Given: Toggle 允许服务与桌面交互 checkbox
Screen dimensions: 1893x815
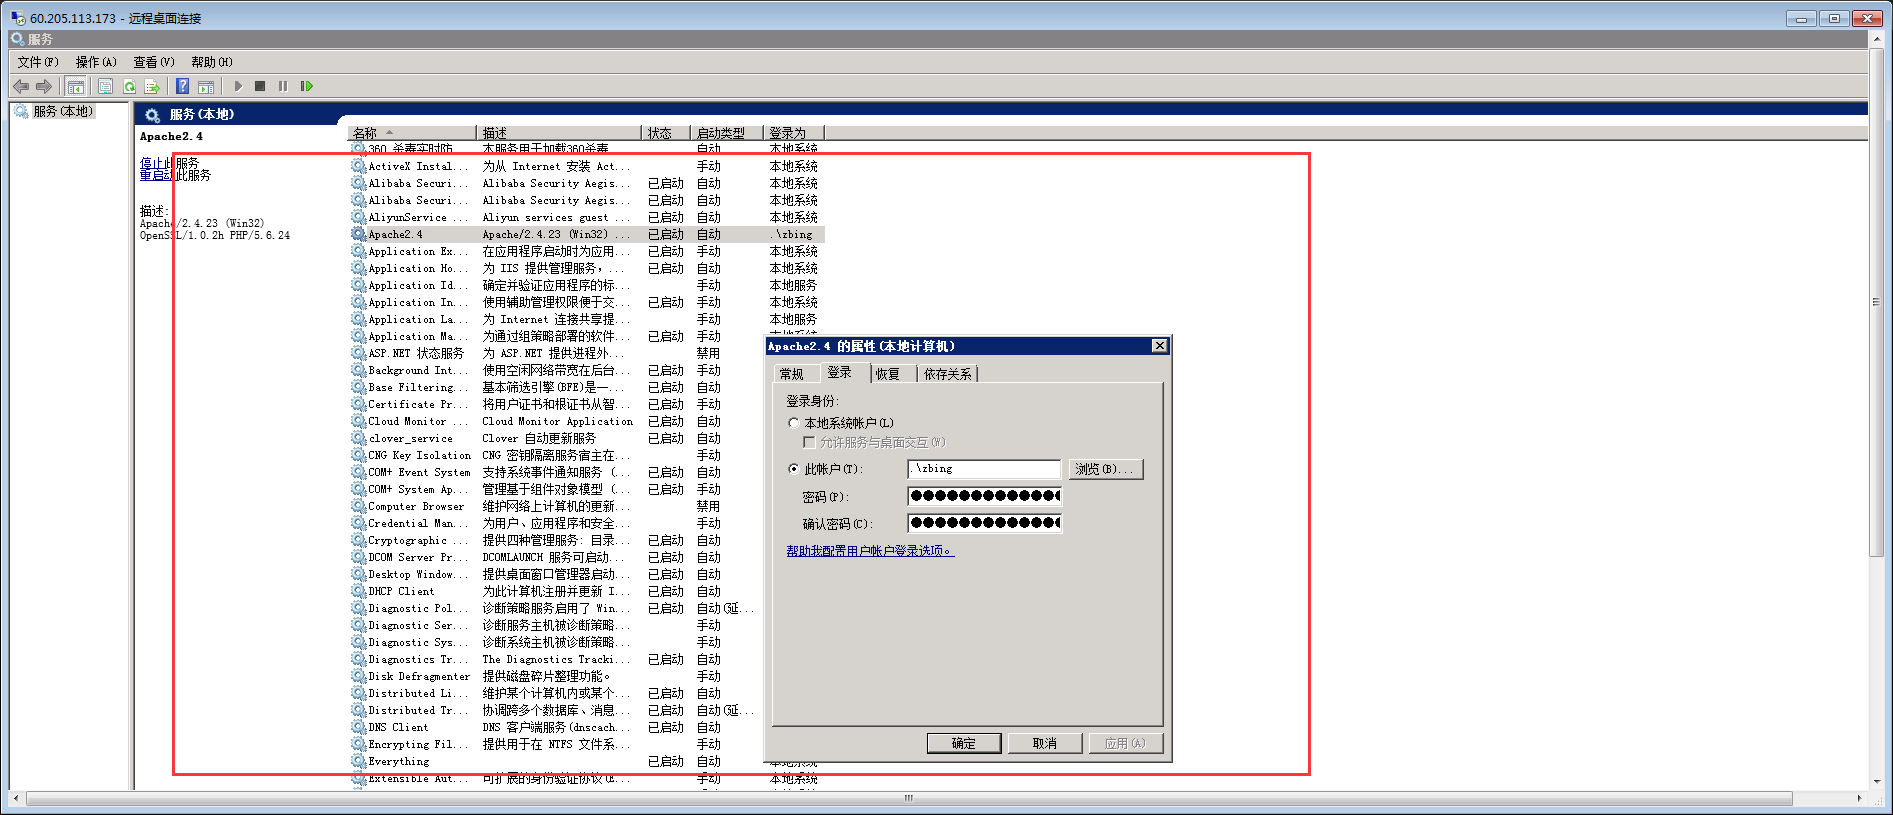Looking at the screenshot, I should pyautogui.click(x=809, y=442).
